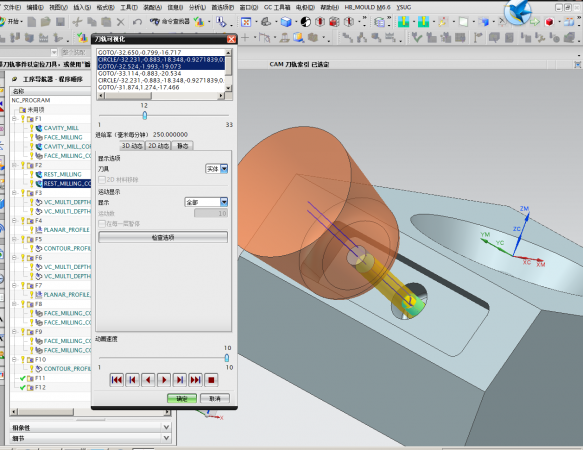This screenshot has width=583, height=450.
Task: Click the play forward playback button
Action: [164, 380]
